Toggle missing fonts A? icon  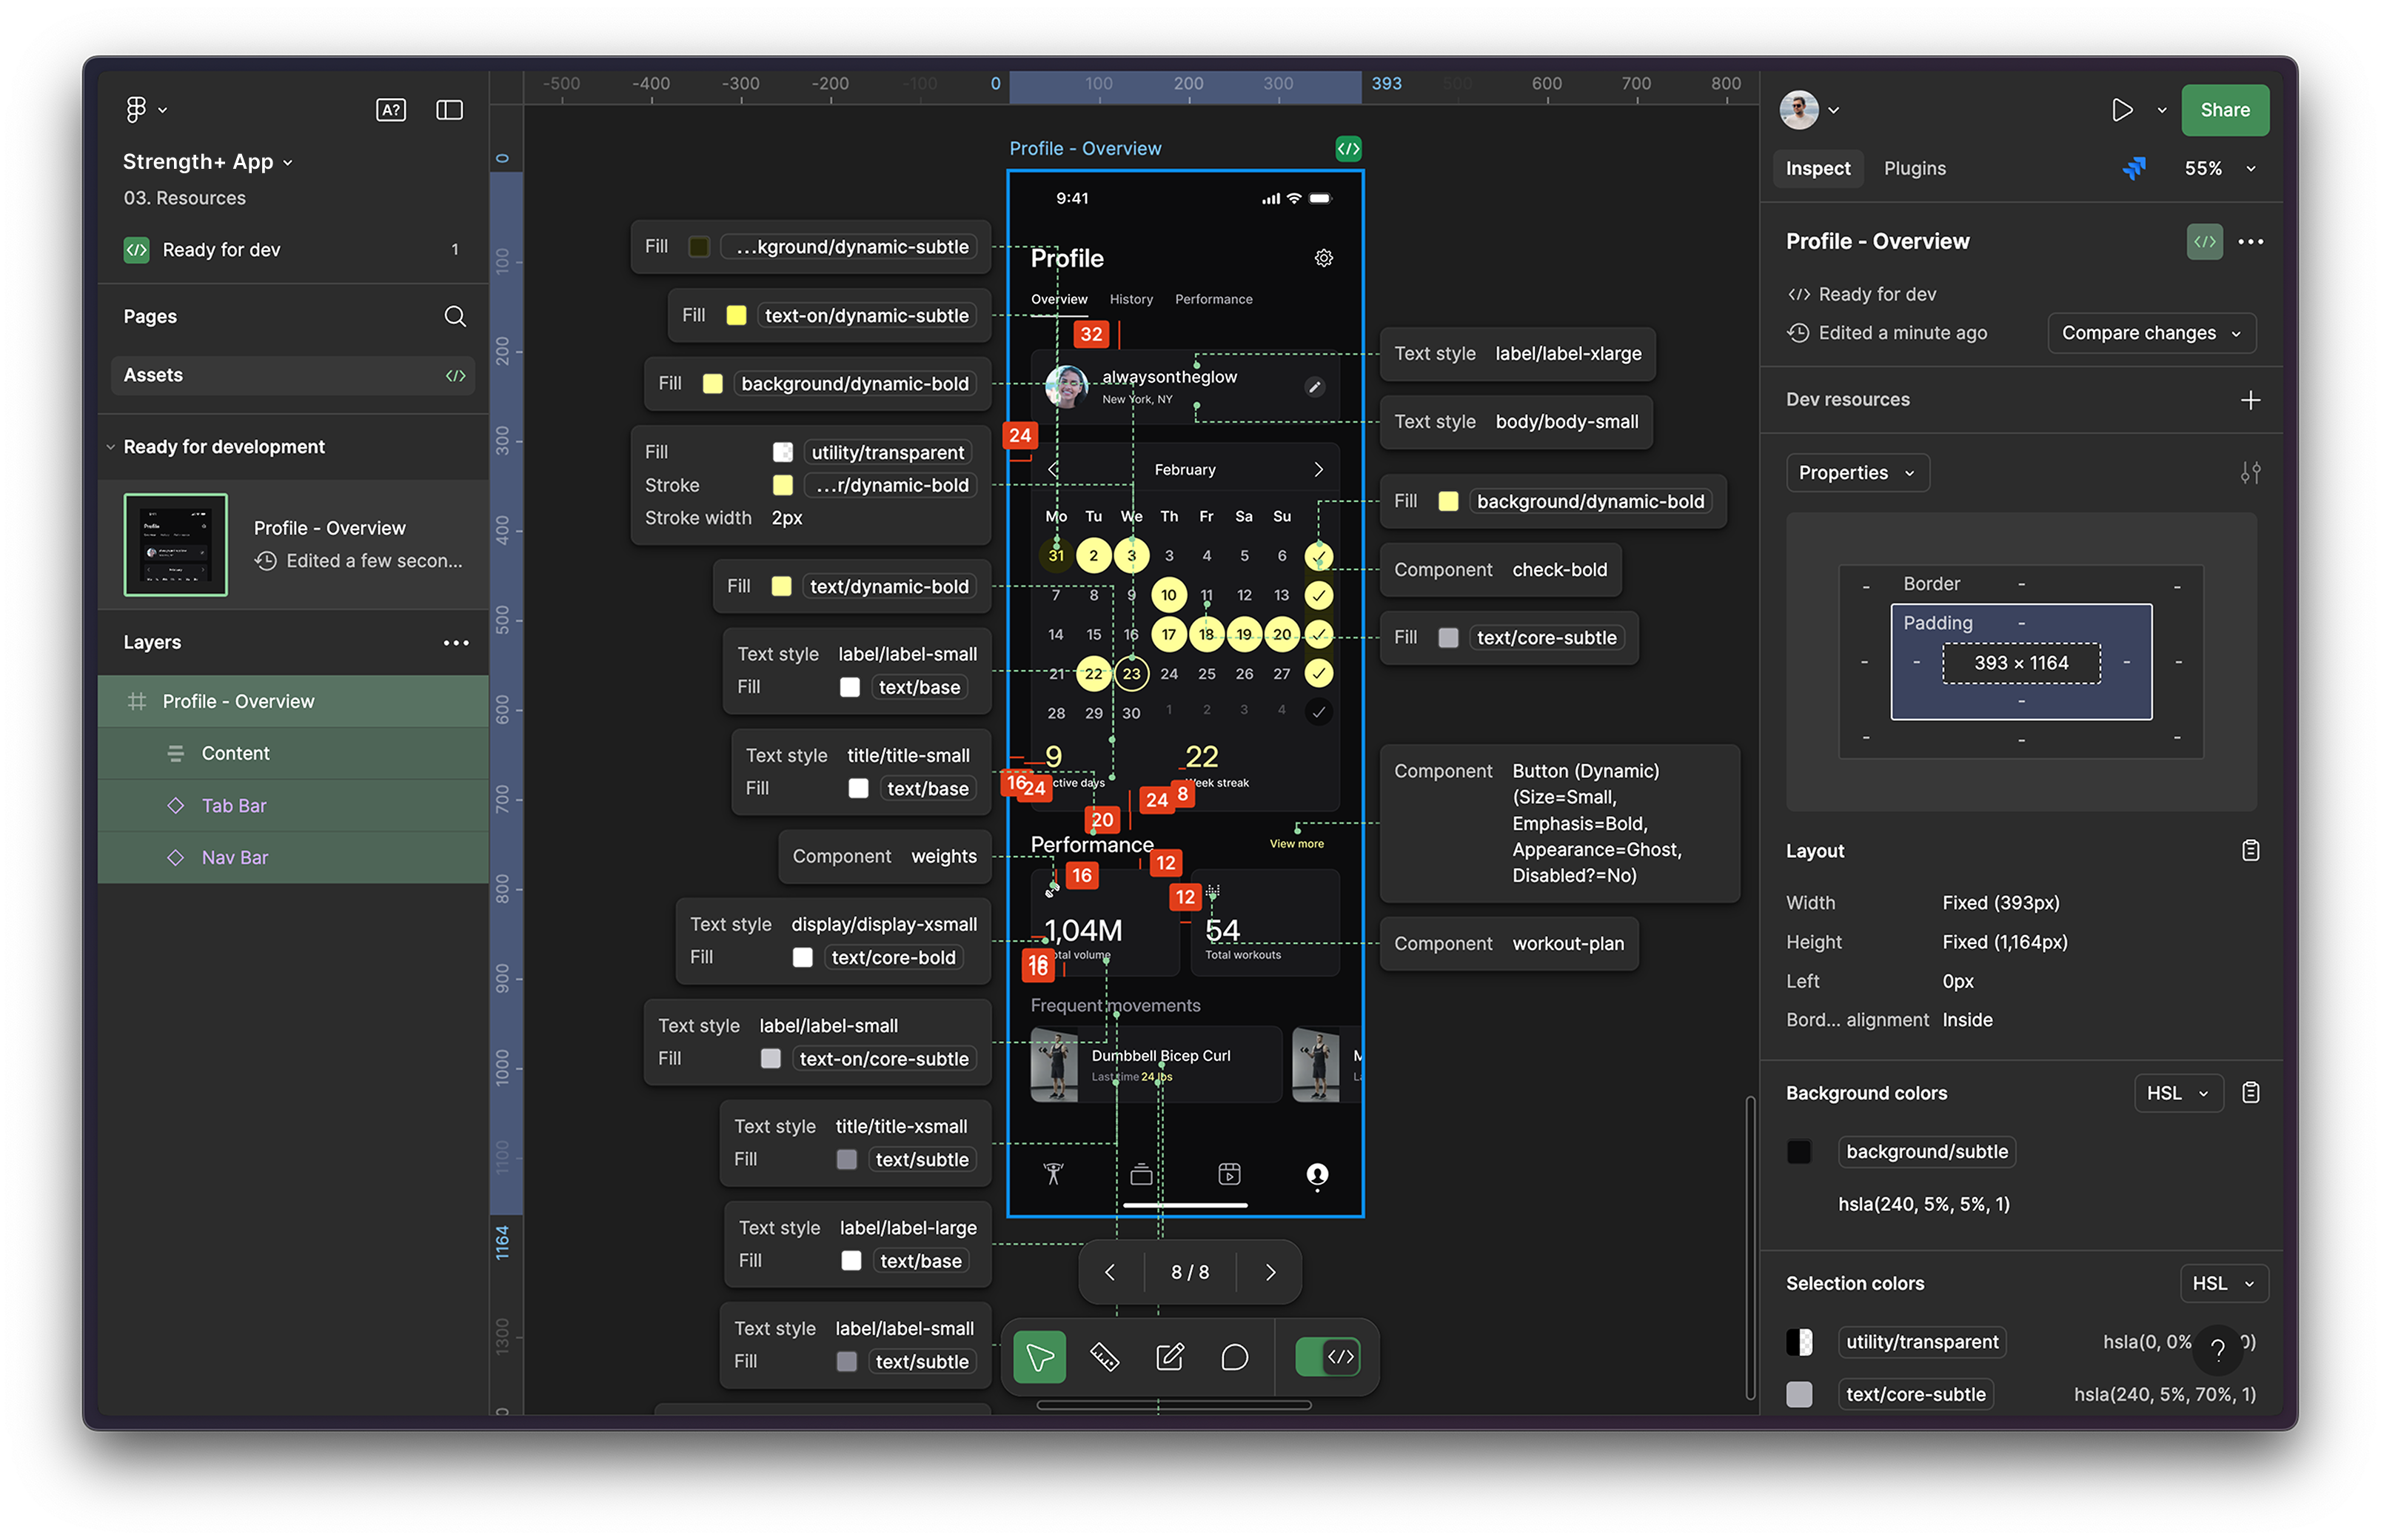click(x=390, y=109)
